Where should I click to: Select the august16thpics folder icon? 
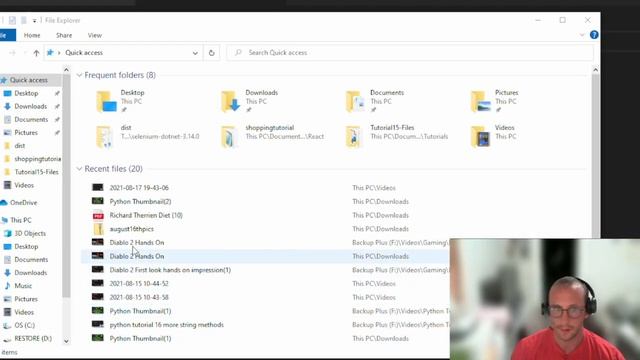[x=98, y=229]
